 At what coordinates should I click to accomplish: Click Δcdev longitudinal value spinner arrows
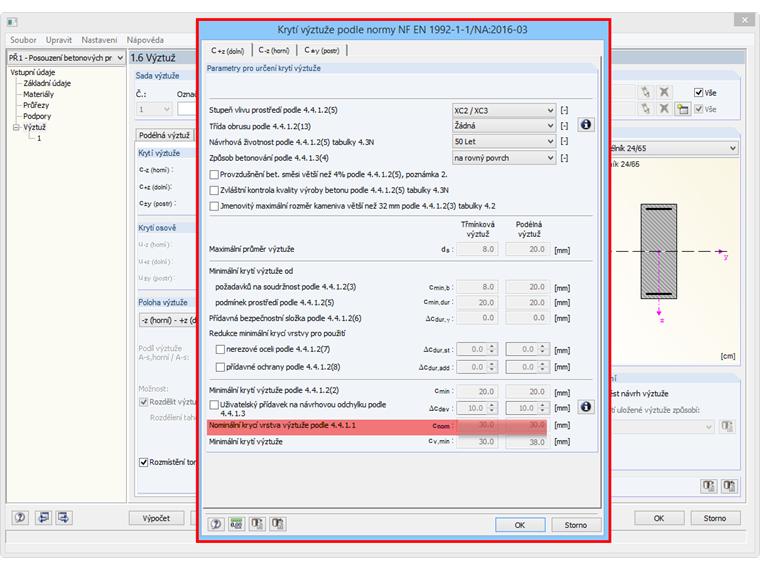click(543, 408)
